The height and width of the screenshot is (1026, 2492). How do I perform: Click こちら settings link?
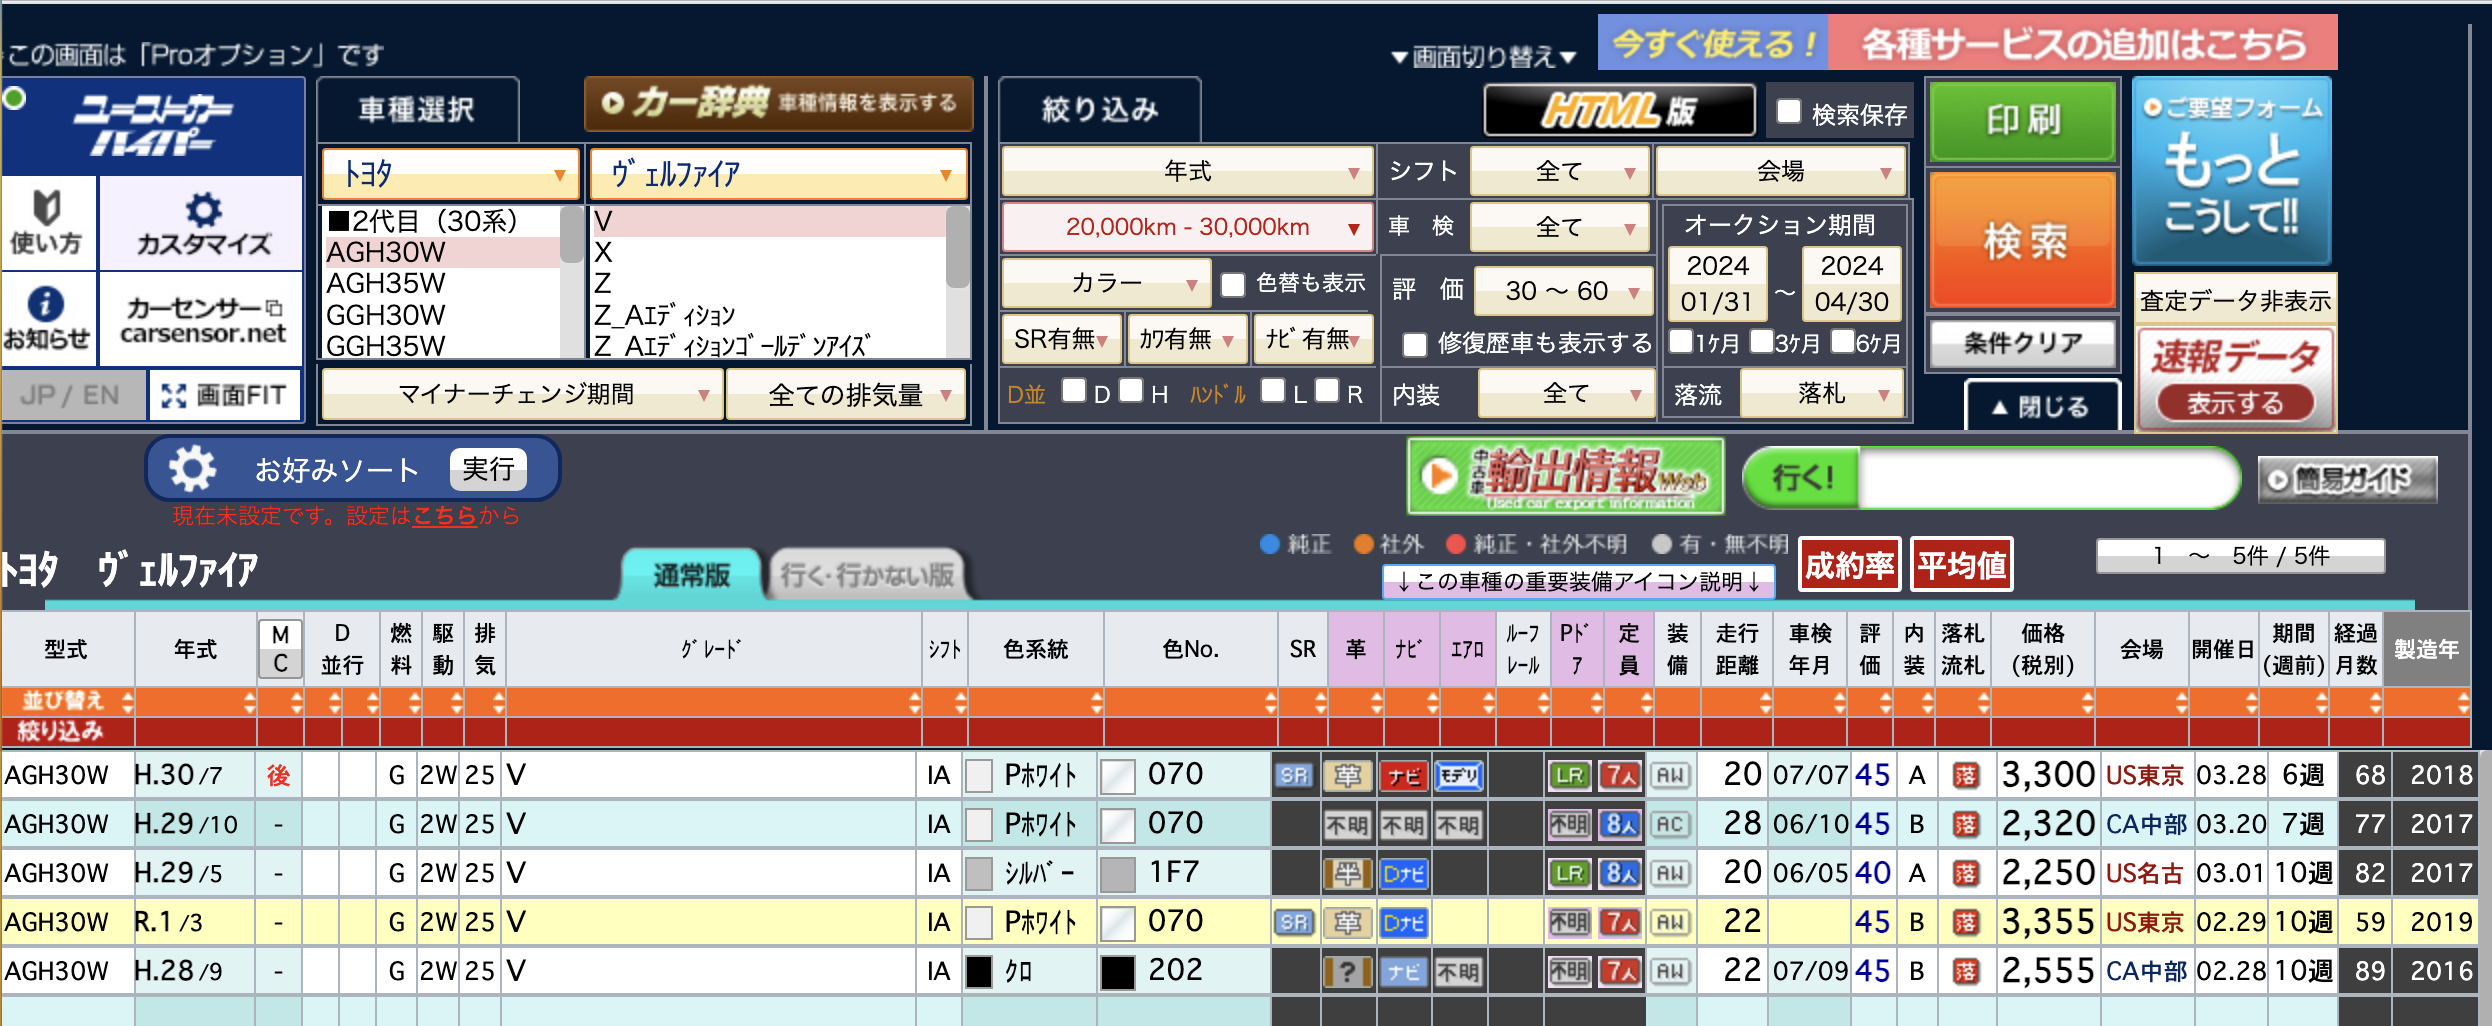444,516
